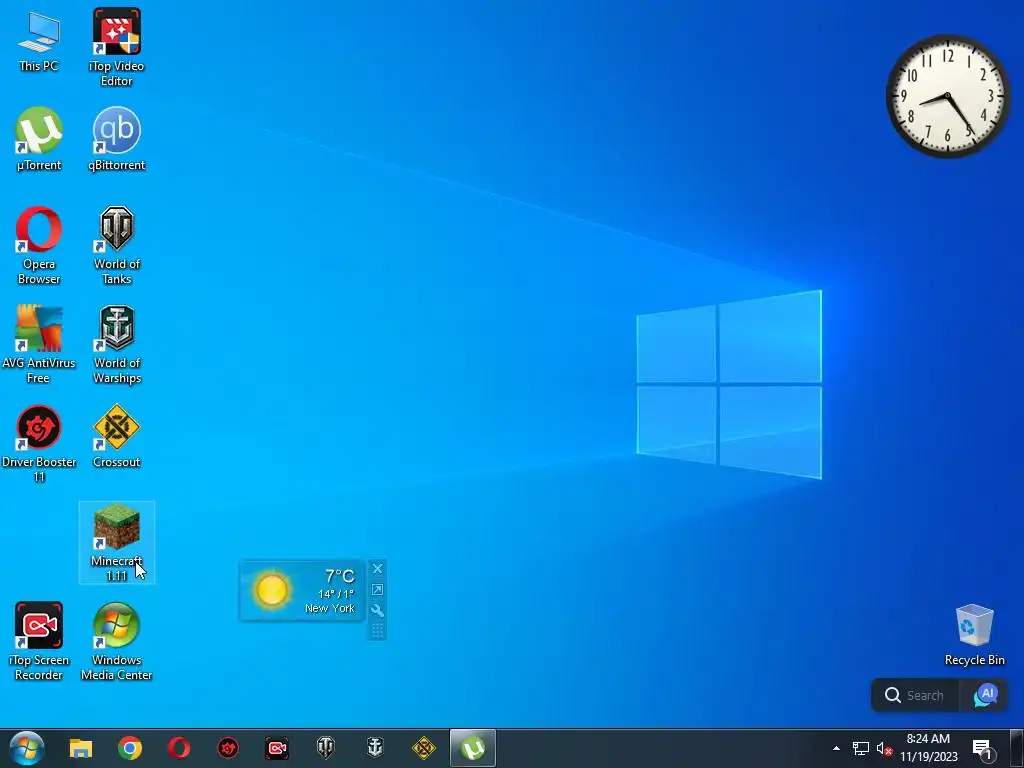
Task: Close the weather gadget
Action: (x=377, y=569)
